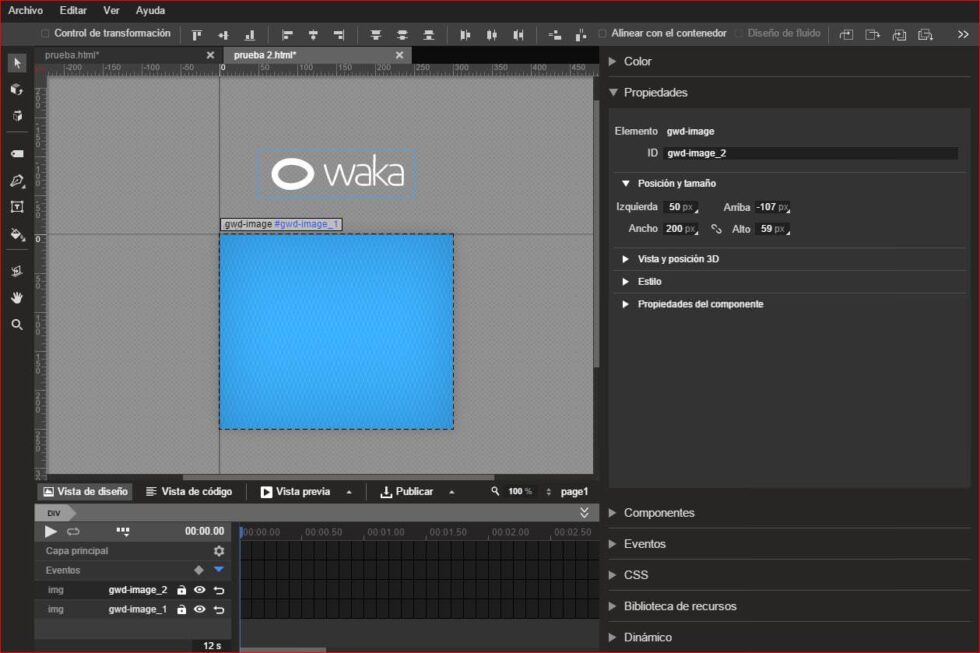Collapse the Posición y tamaño section
Viewport: 980px width, 653px height.
[x=628, y=183]
